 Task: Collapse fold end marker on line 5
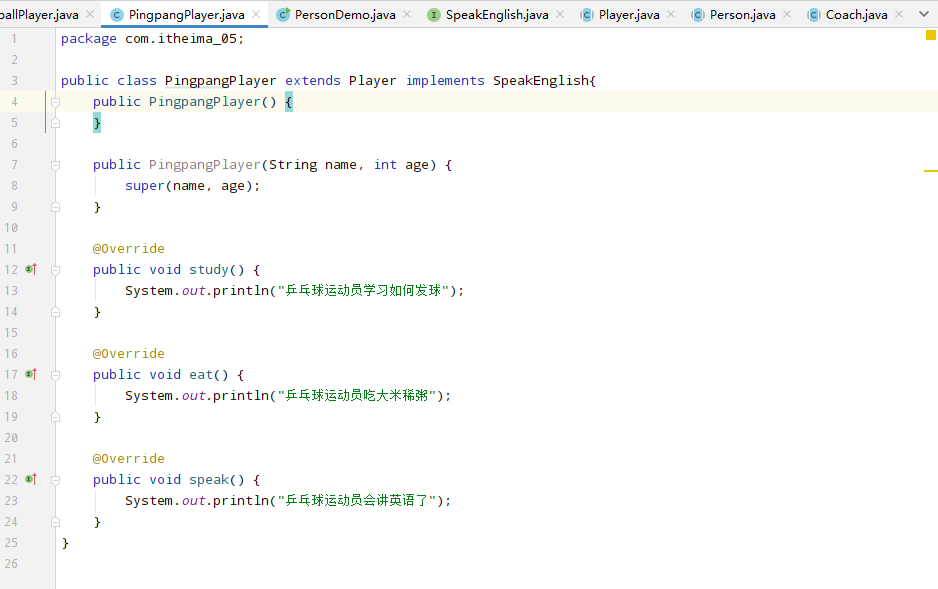pyautogui.click(x=56, y=123)
